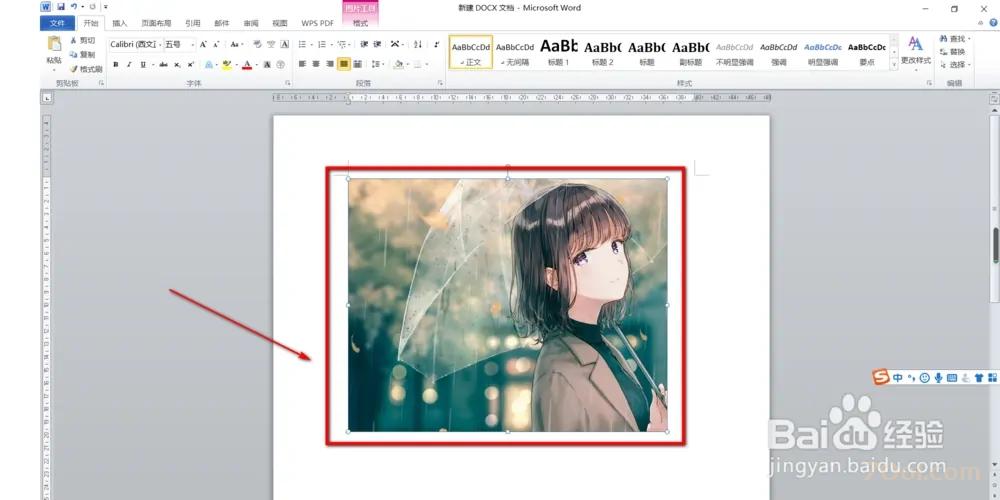Viewport: 1000px width, 500px height.
Task: Switch to the 引用 tab
Action: pyautogui.click(x=193, y=23)
